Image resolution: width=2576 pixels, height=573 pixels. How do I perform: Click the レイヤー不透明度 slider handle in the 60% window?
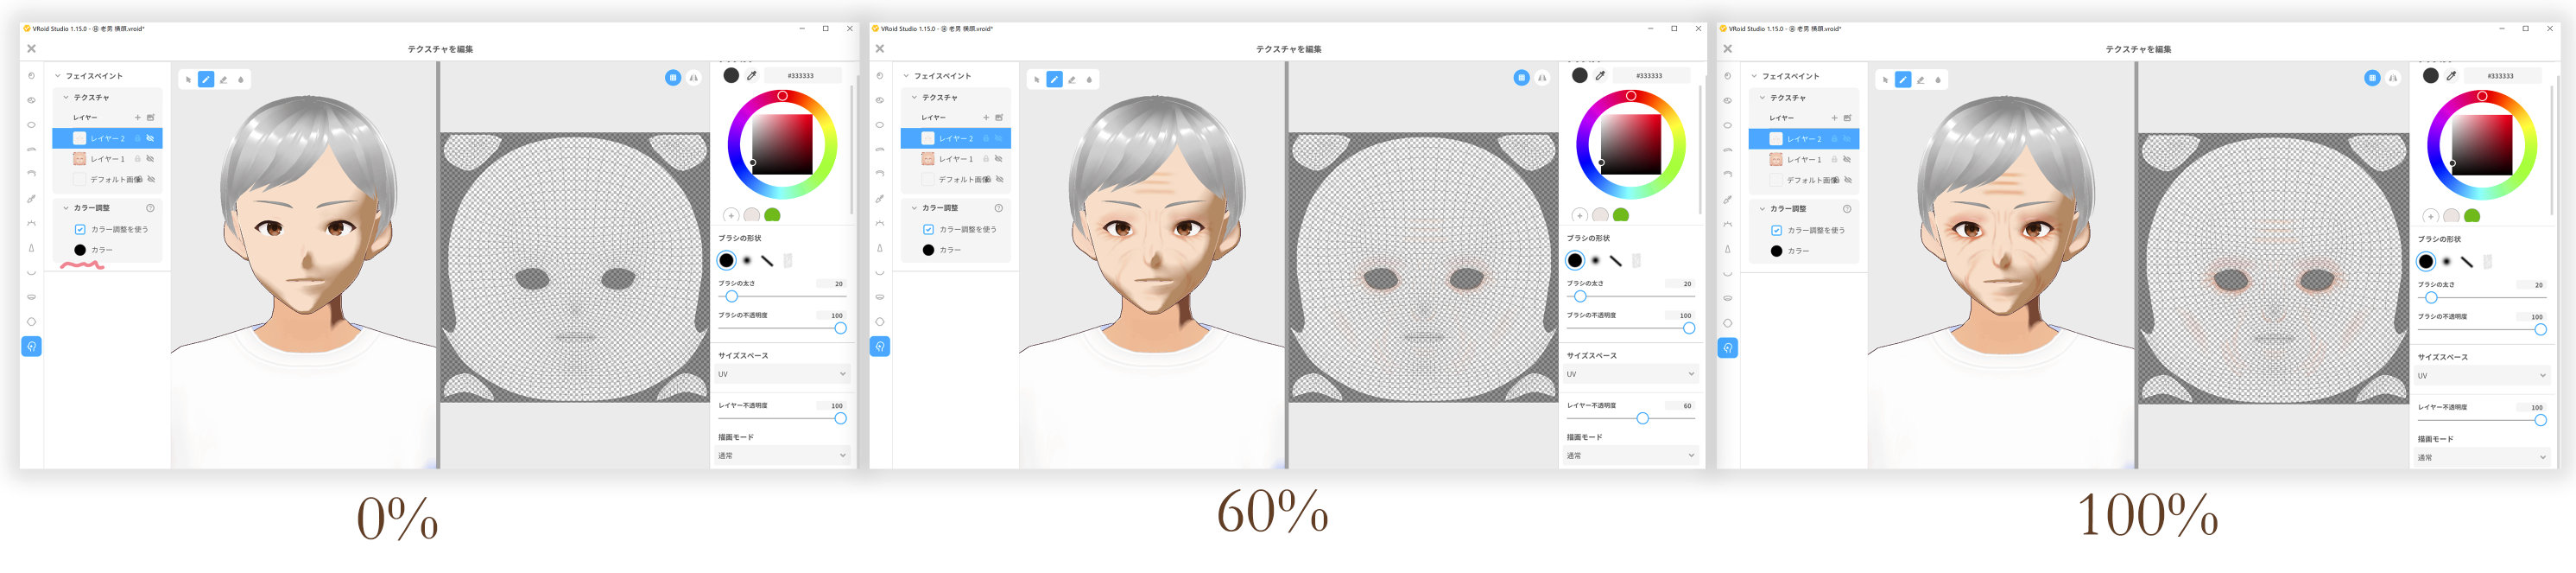[x=1642, y=418]
